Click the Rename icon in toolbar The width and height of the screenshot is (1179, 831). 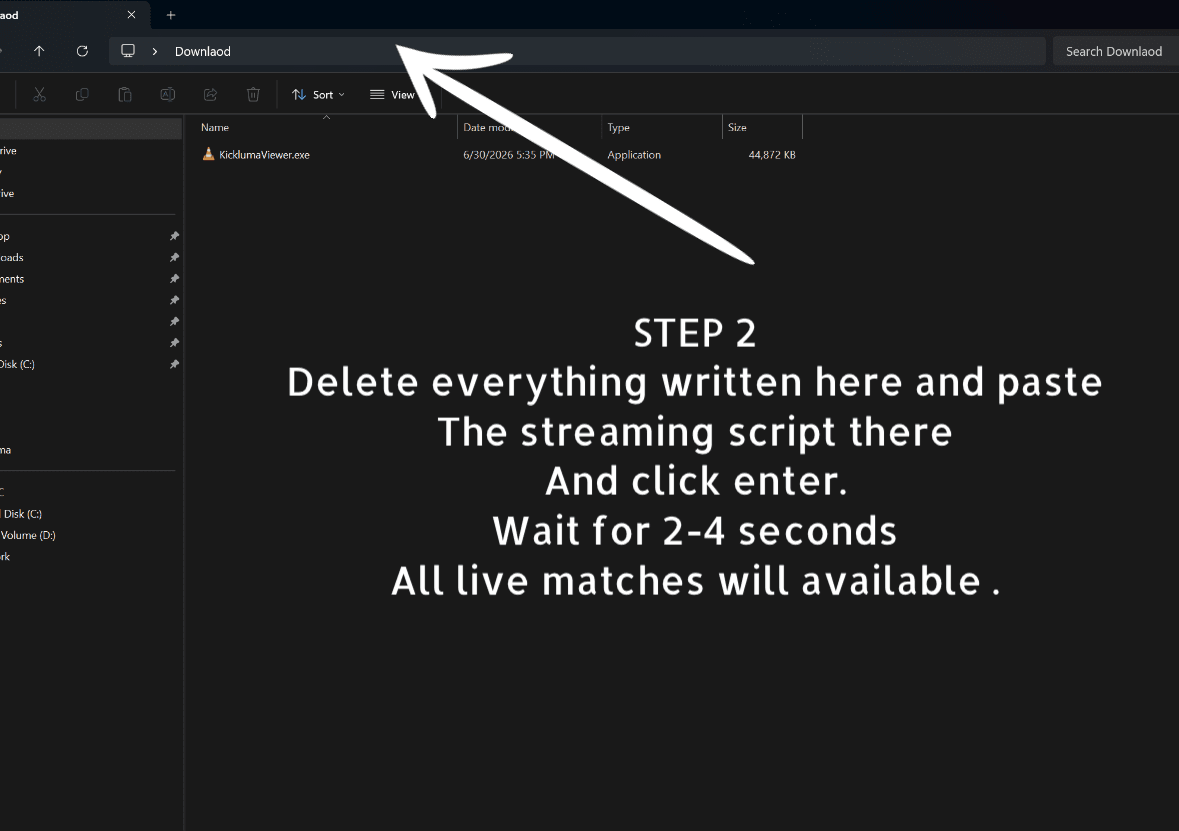tap(168, 94)
